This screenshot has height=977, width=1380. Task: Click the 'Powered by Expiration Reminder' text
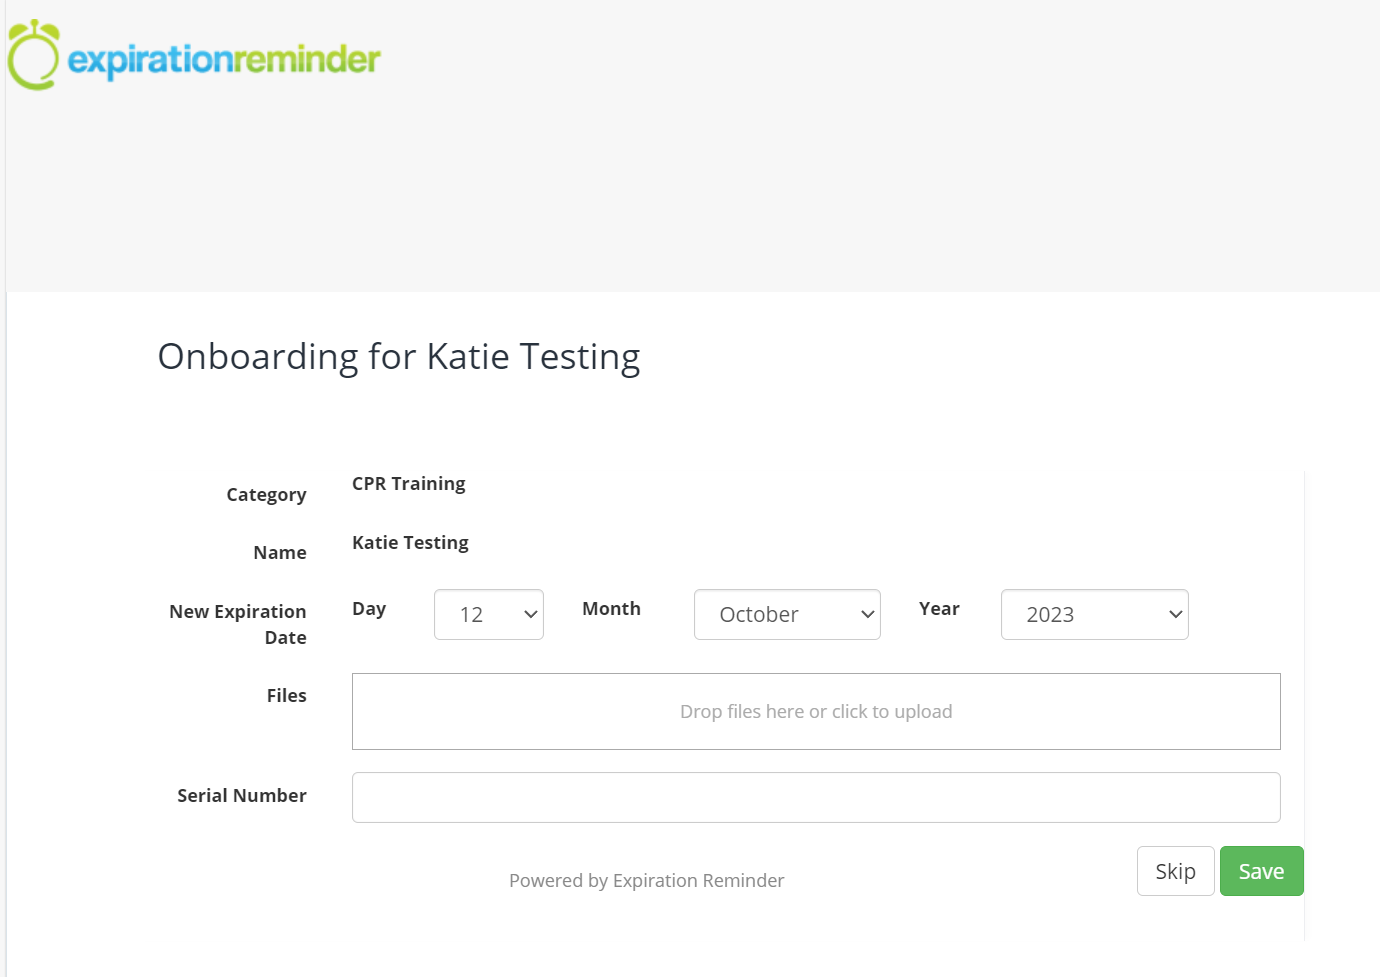[x=647, y=880]
